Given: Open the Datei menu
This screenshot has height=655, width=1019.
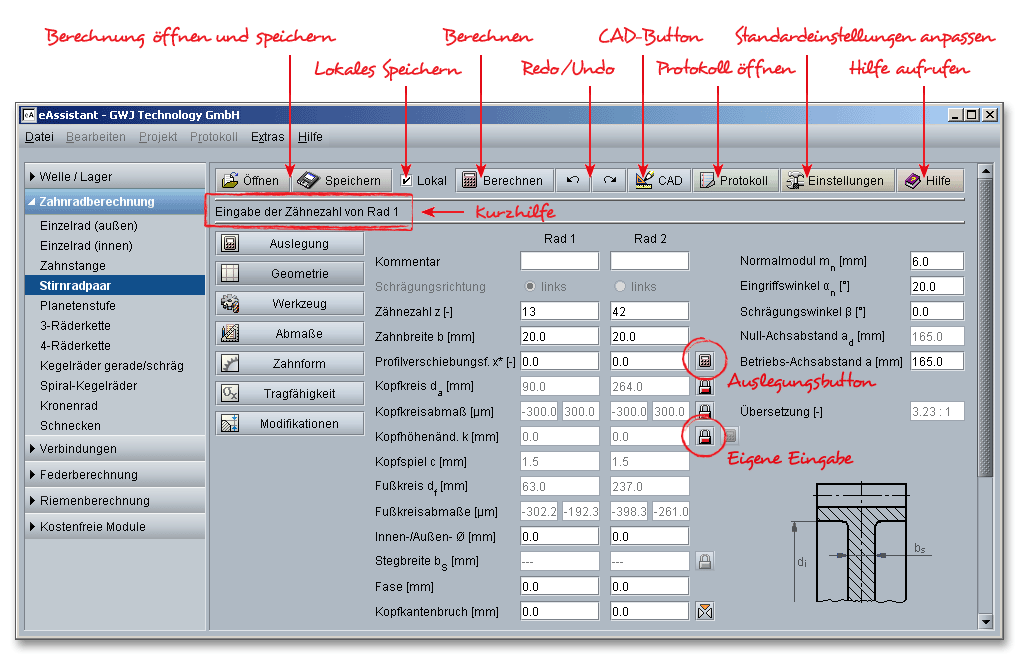Looking at the screenshot, I should click(39, 137).
